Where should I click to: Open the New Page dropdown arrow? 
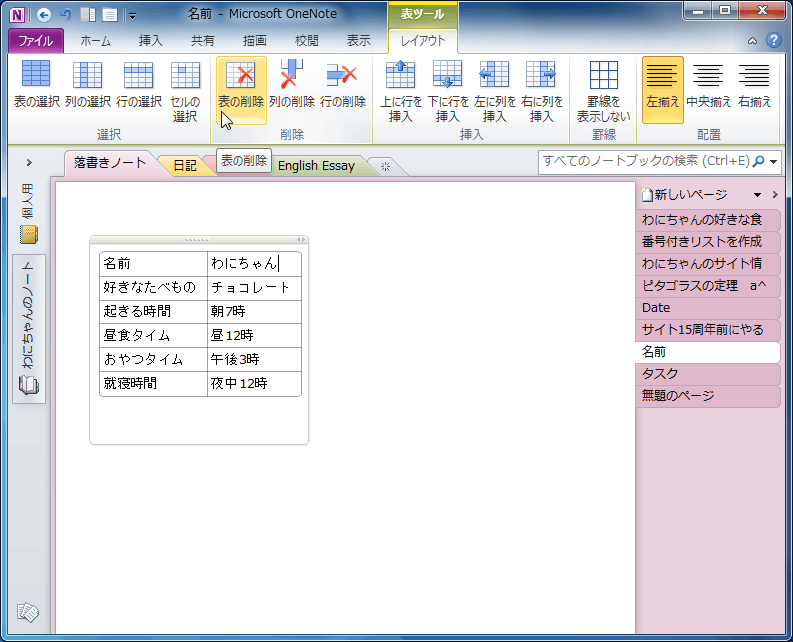pos(757,195)
